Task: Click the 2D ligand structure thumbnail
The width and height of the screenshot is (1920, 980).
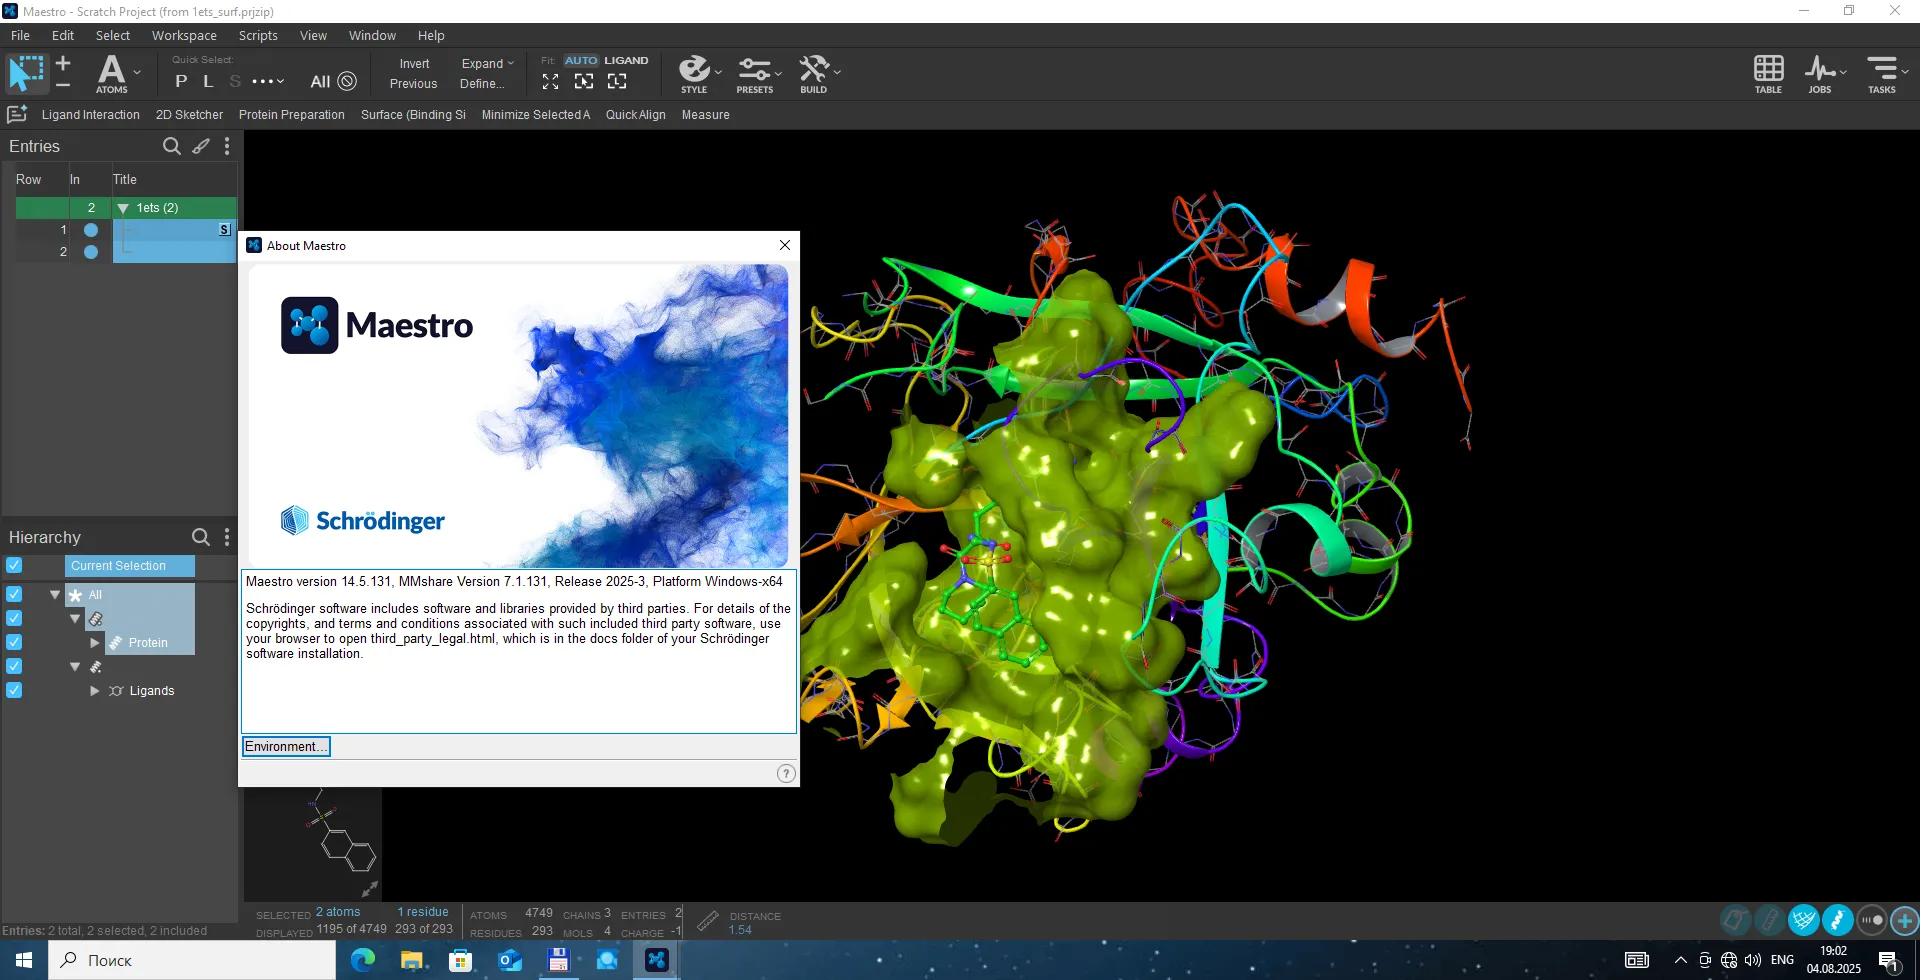Action: pos(314,844)
